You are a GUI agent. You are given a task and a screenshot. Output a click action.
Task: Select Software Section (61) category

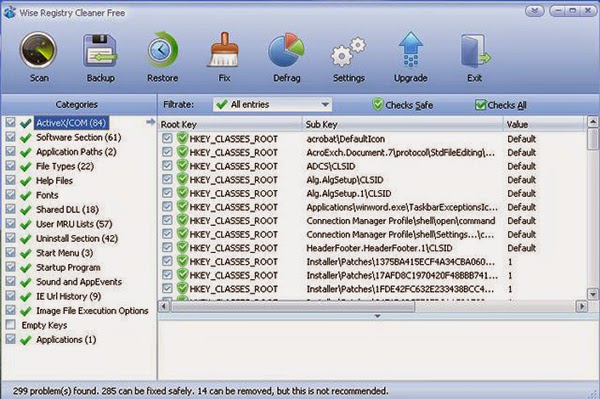click(78, 137)
